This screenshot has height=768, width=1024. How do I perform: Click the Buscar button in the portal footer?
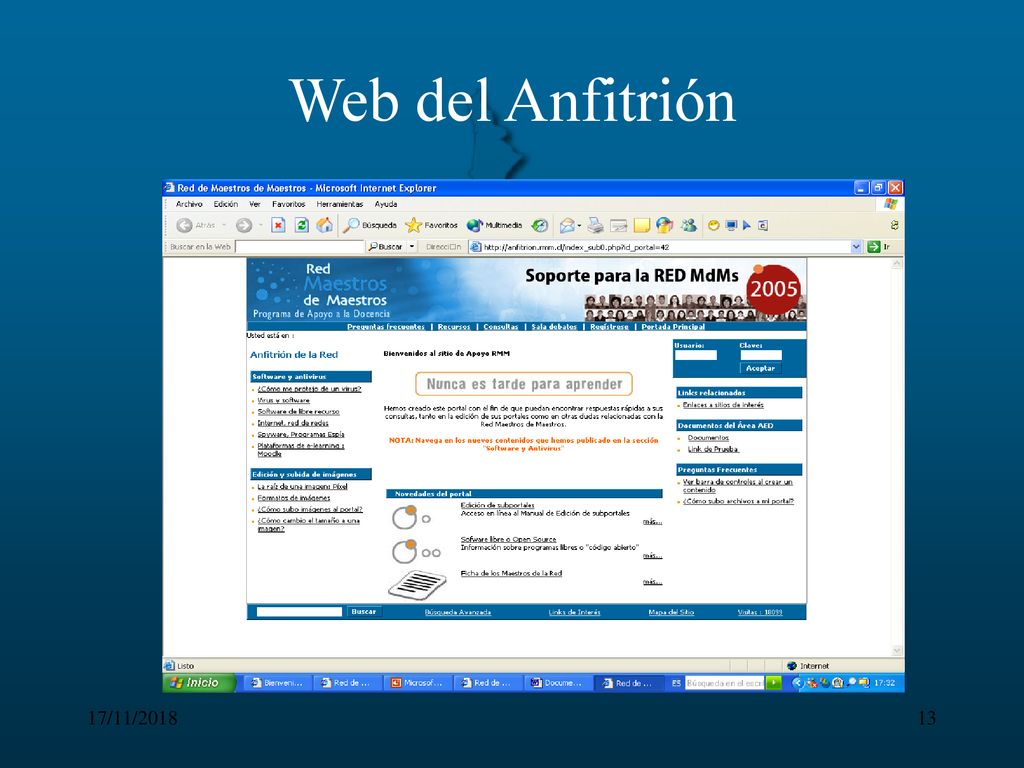[364, 612]
